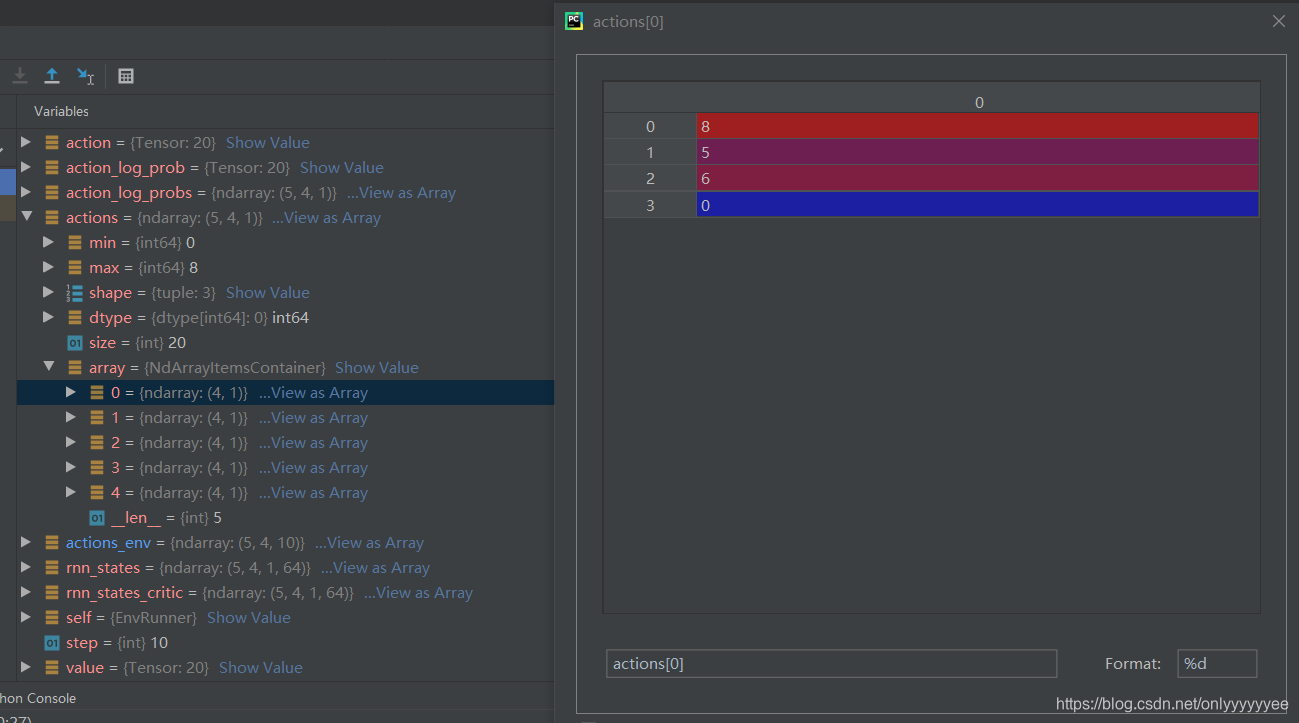Collapse the actions ndarray node

coord(26,217)
